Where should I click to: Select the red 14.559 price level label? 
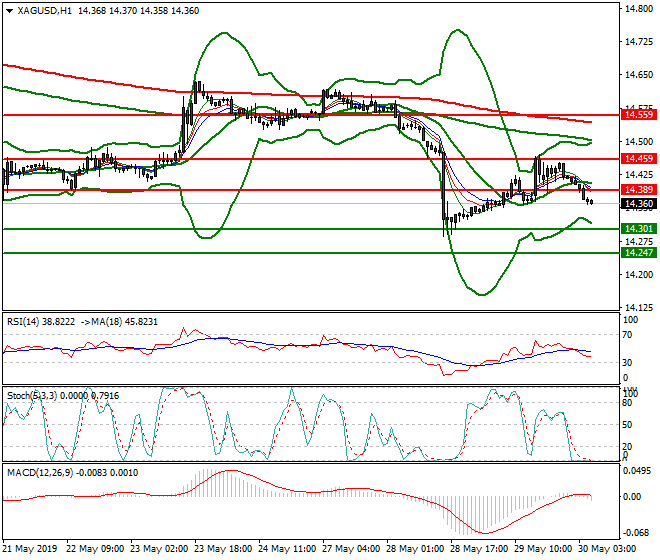coord(639,115)
